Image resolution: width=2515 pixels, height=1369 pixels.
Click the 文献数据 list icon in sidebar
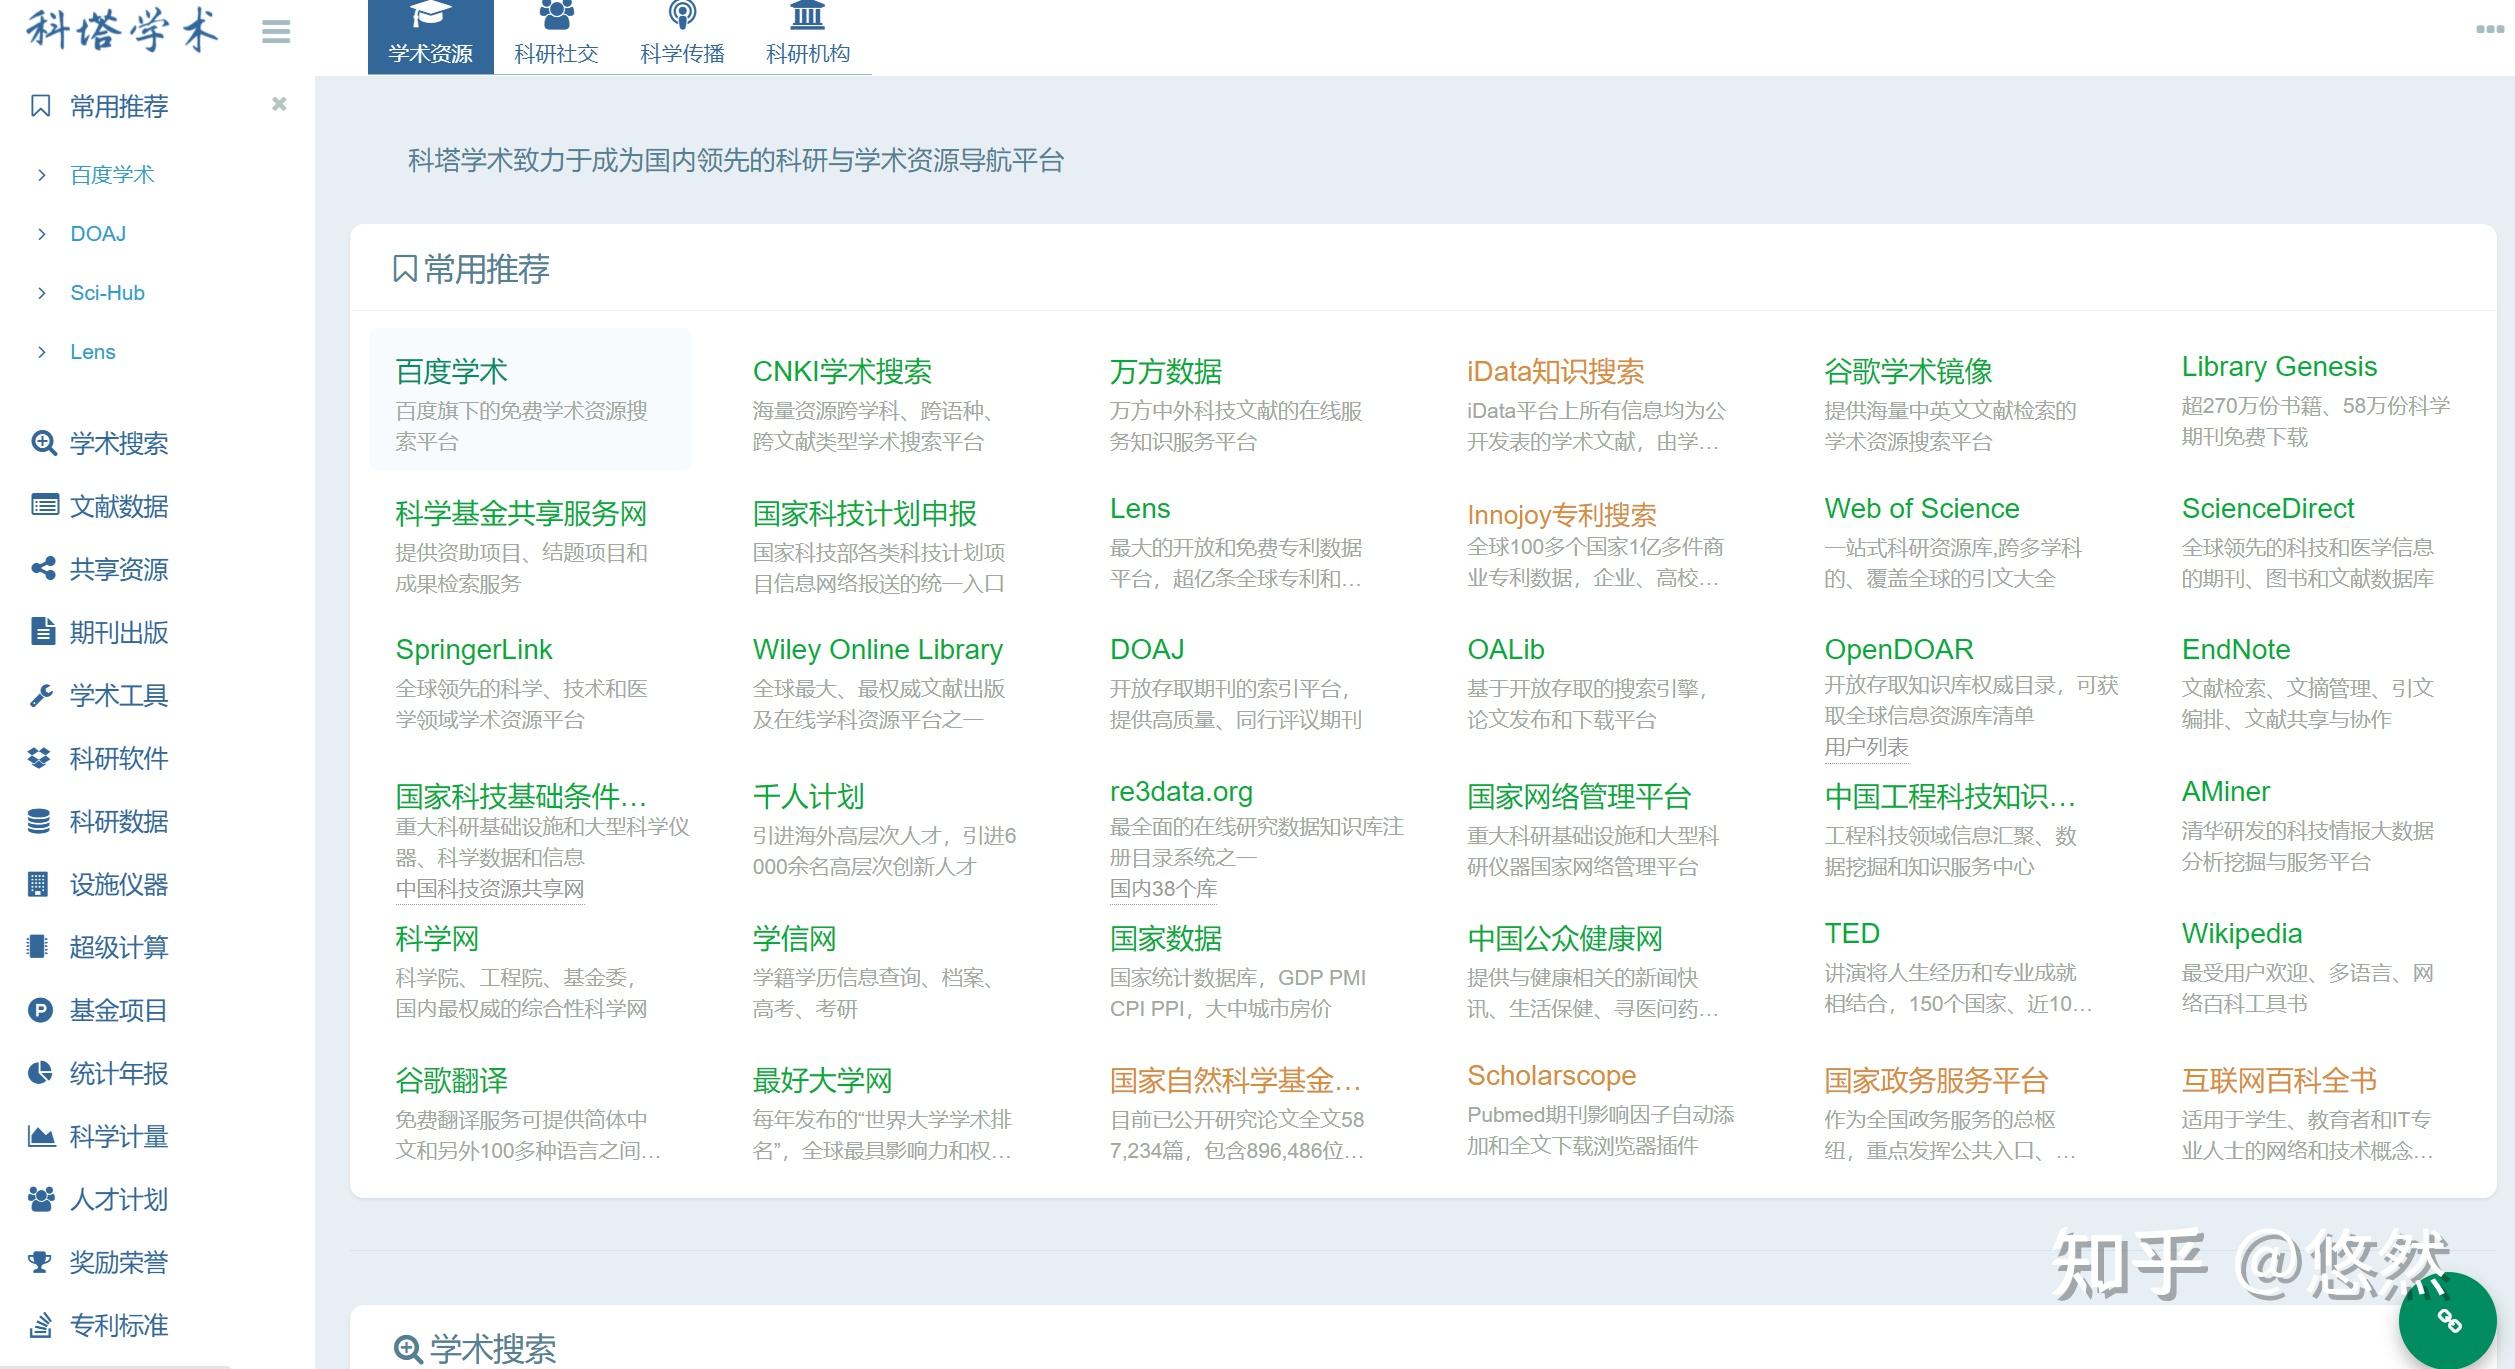click(x=44, y=506)
